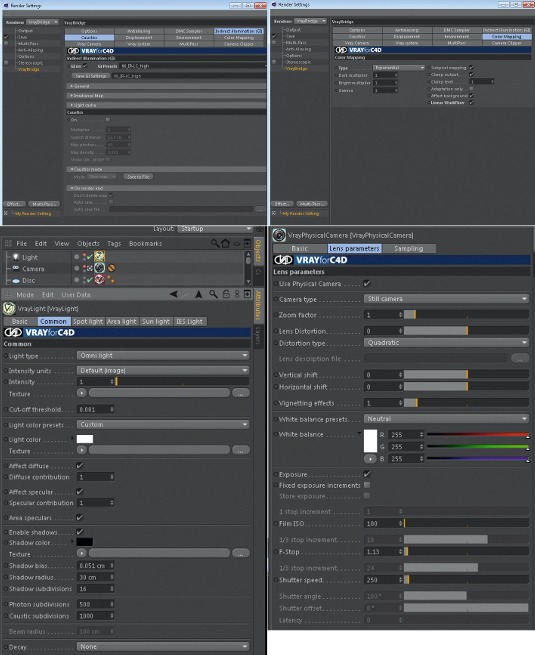Expand the Irradiance Map section in Render Settings
This screenshot has width=535, height=655.
[166, 95]
